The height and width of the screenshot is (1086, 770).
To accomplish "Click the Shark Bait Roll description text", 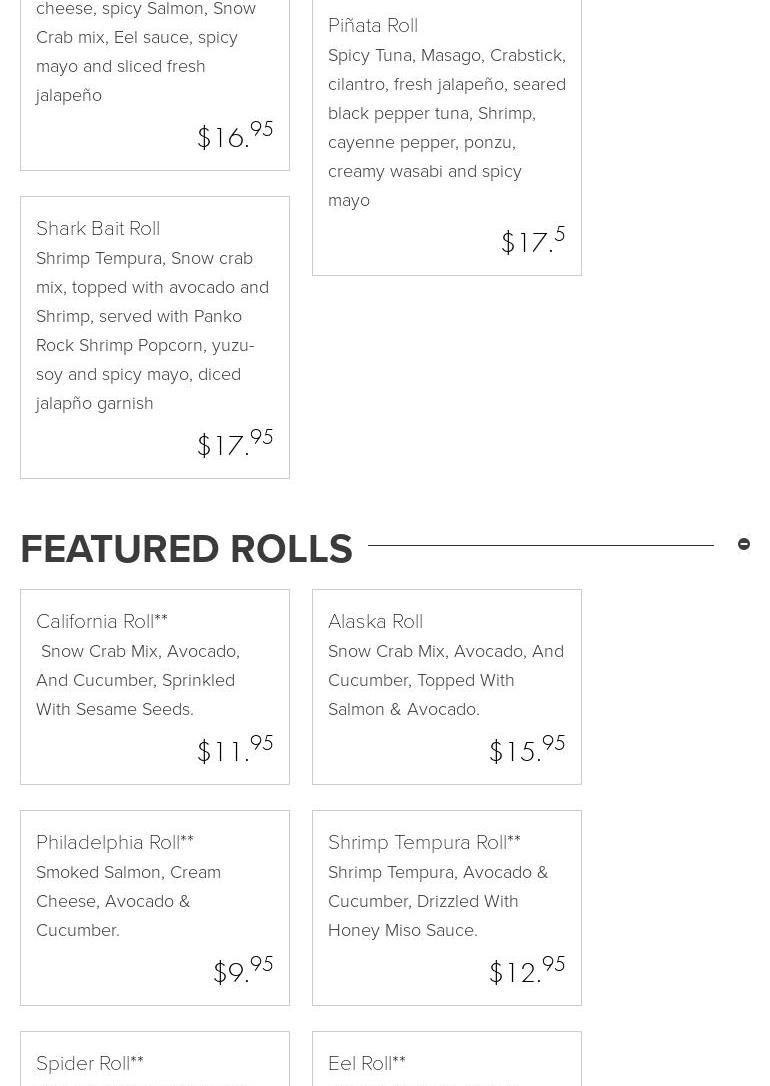I will (152, 331).
